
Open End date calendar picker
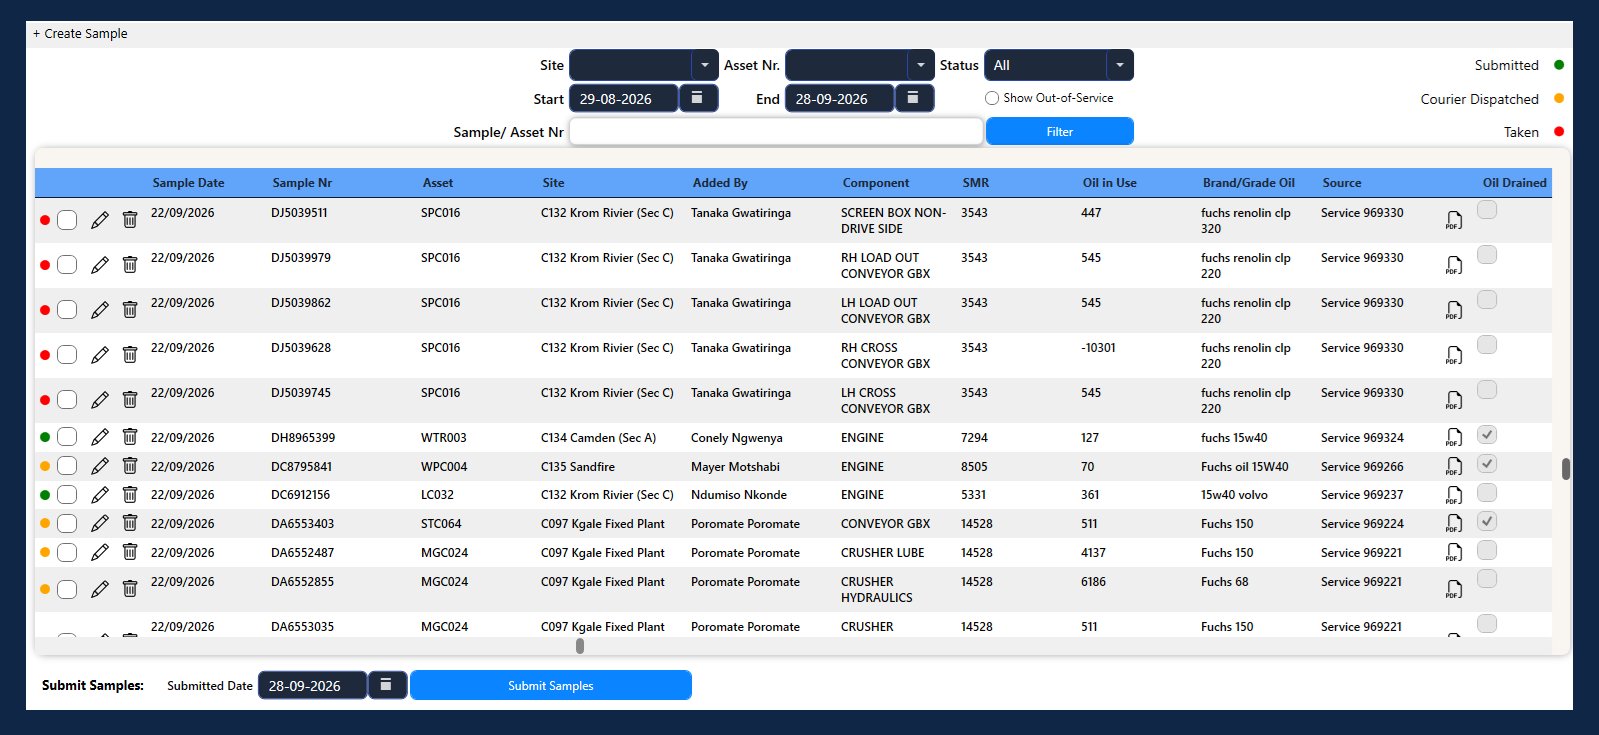pos(914,98)
